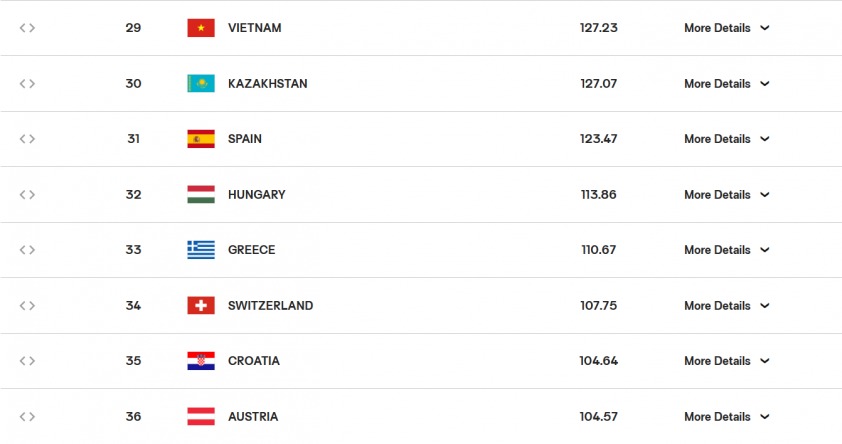
Task: Click the Austria flag icon
Action: 201,417
